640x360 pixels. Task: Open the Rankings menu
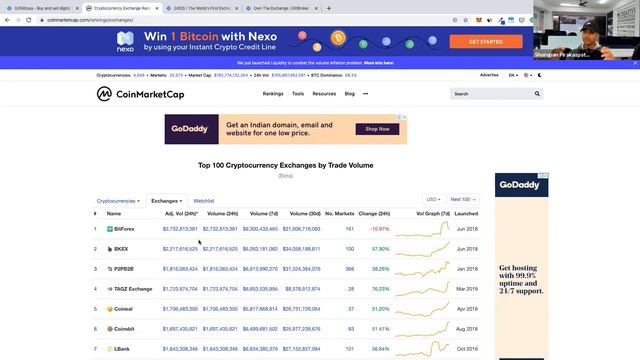[273, 94]
